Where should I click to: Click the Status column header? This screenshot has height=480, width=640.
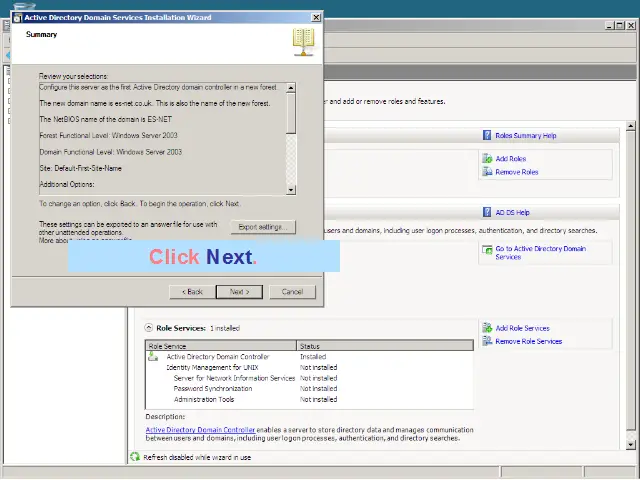coord(385,346)
